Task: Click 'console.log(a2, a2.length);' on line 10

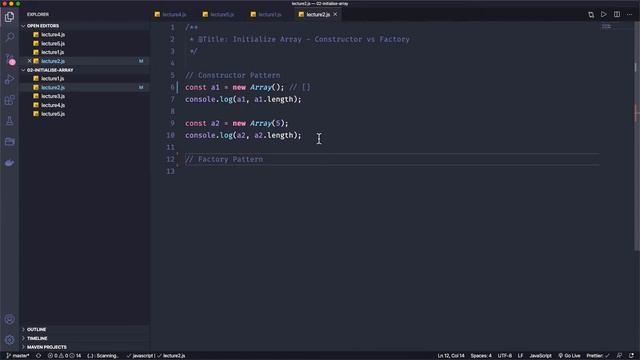Action: tap(243, 136)
